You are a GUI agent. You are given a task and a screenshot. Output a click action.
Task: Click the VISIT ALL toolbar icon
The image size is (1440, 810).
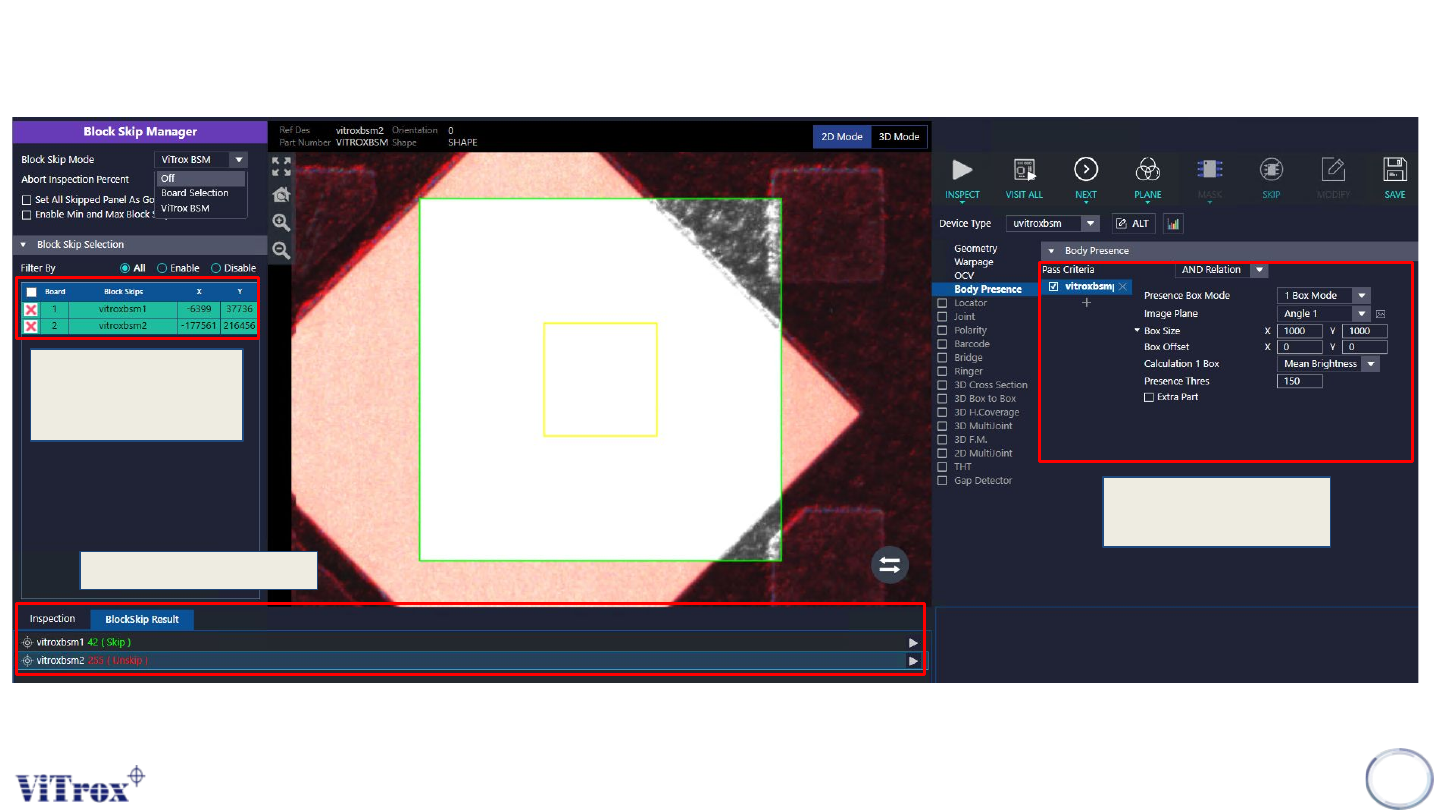pos(1024,170)
